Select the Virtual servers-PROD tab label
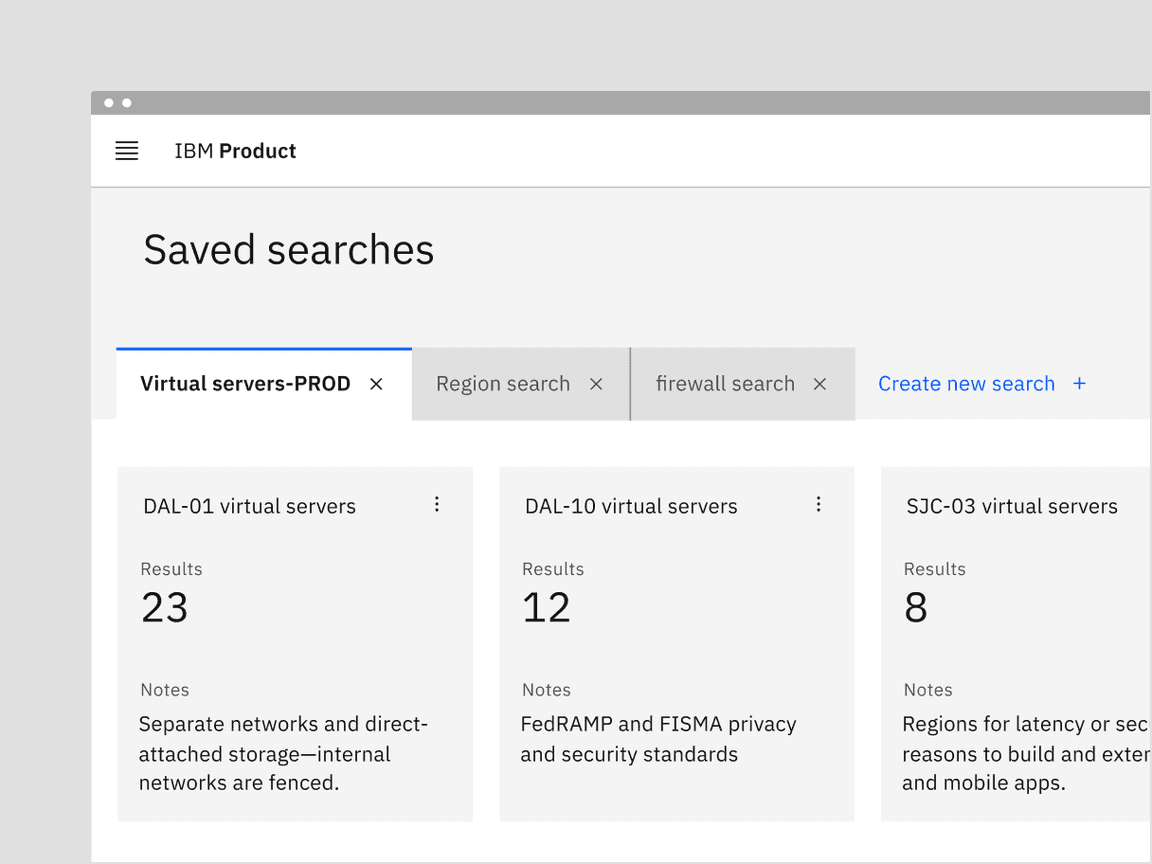This screenshot has width=1152, height=864. click(x=245, y=384)
